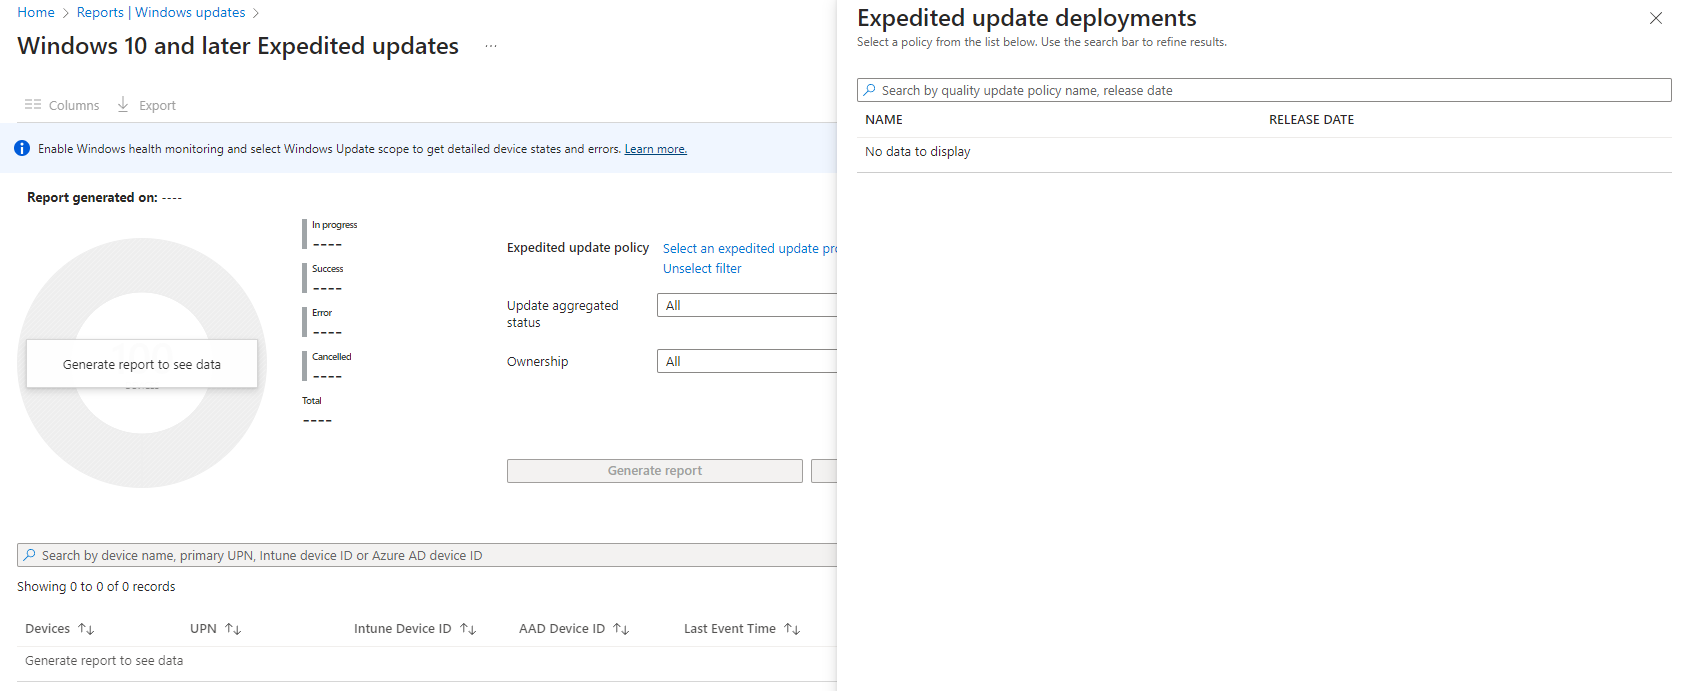The width and height of the screenshot is (1685, 691).
Task: Click the partially hidden button beside Generate report
Action: point(824,471)
